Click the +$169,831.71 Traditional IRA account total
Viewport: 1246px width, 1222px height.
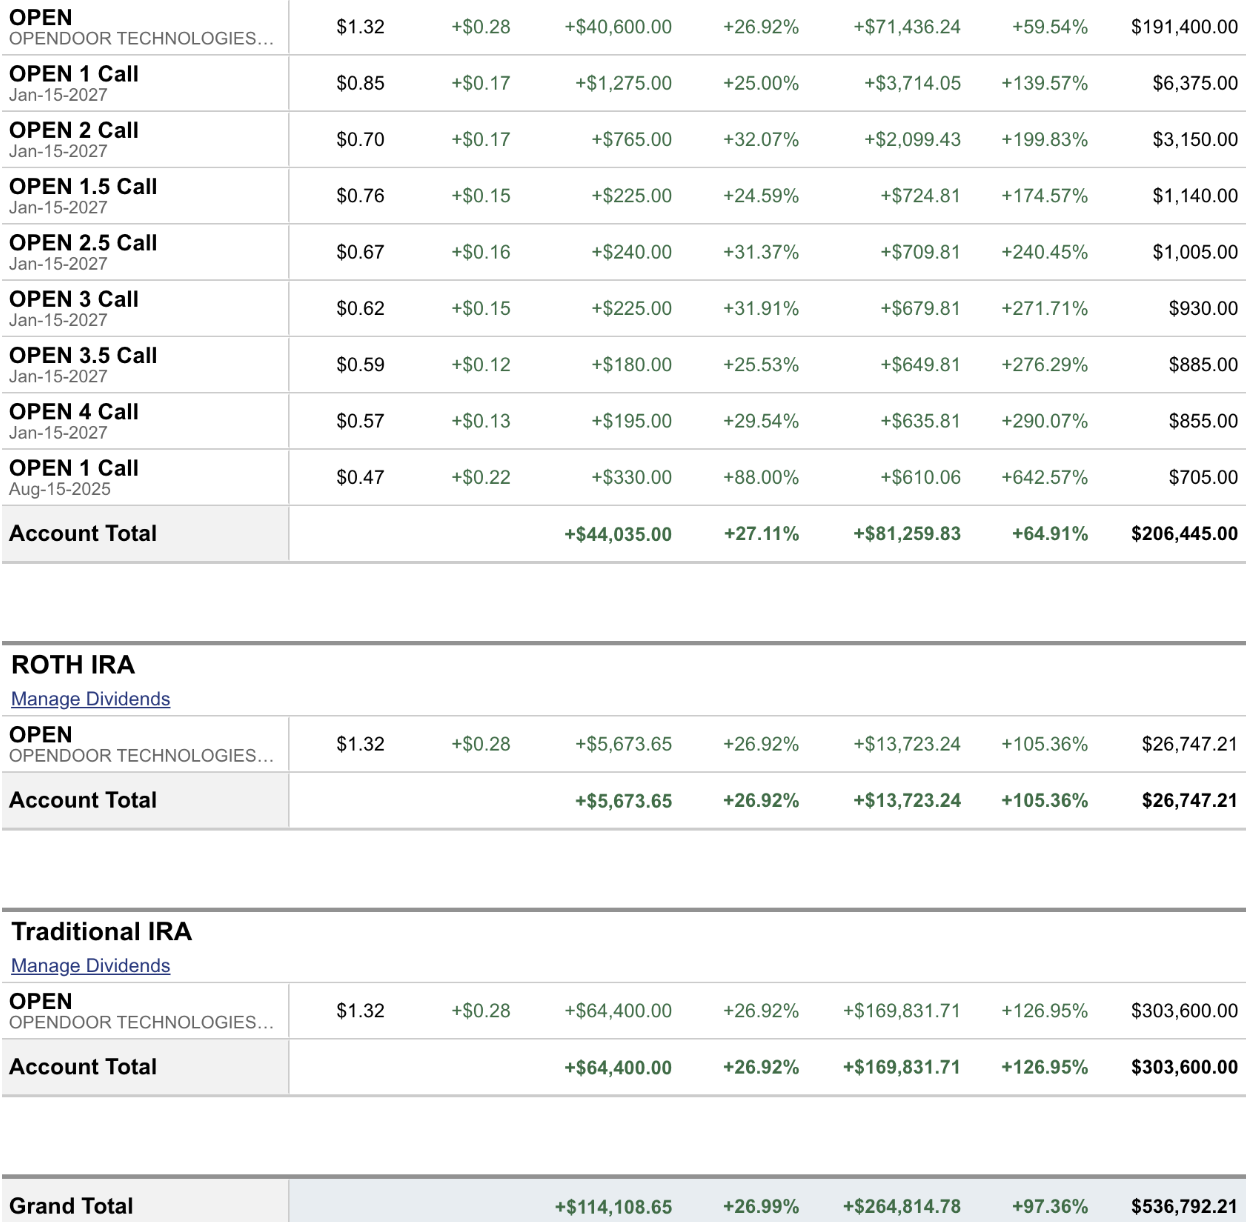[902, 1068]
